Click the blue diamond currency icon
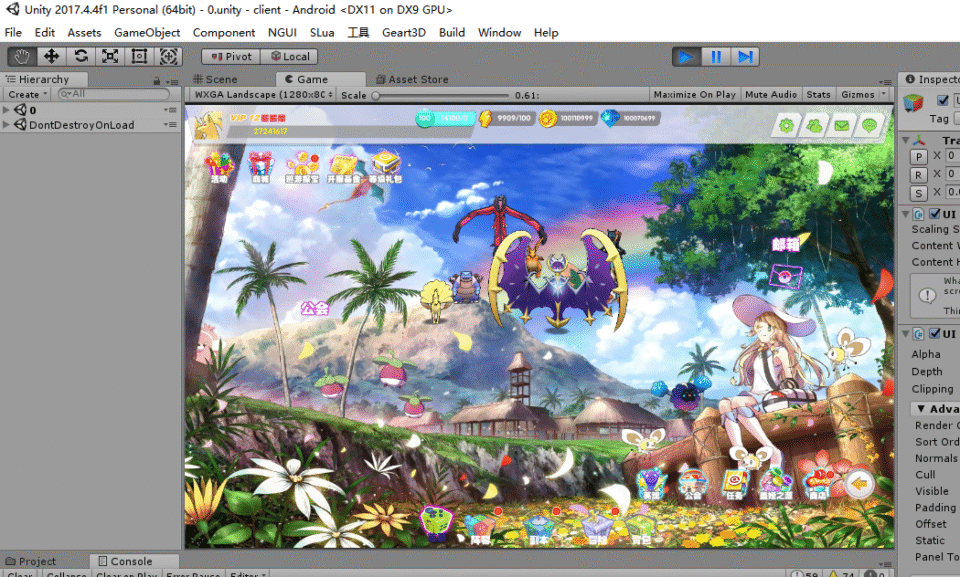This screenshot has height=577, width=960. pyautogui.click(x=610, y=118)
